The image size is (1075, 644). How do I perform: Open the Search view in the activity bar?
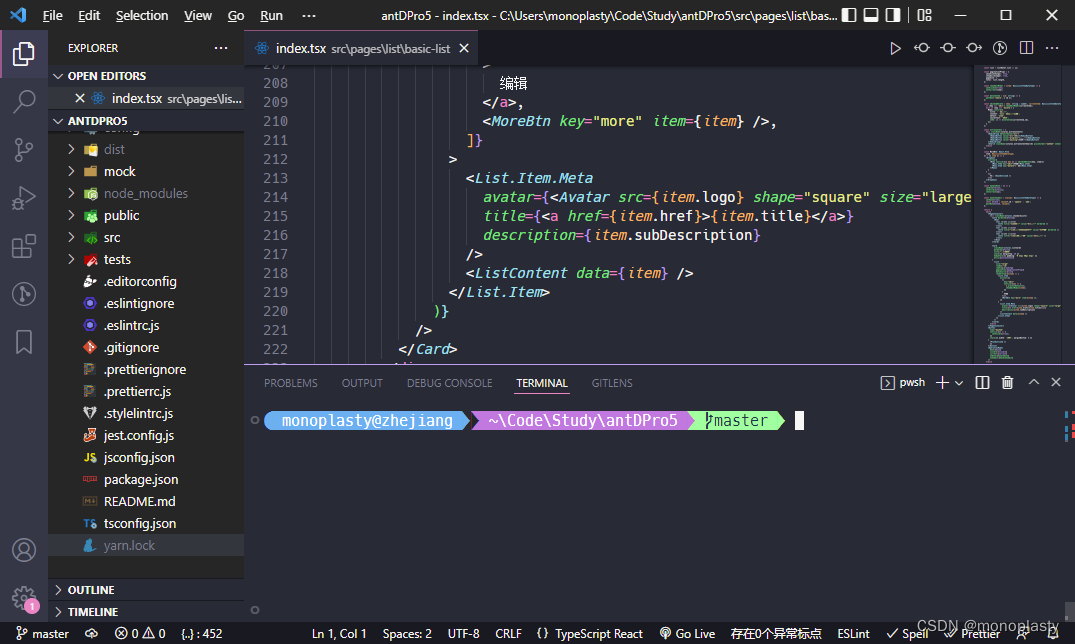[24, 101]
